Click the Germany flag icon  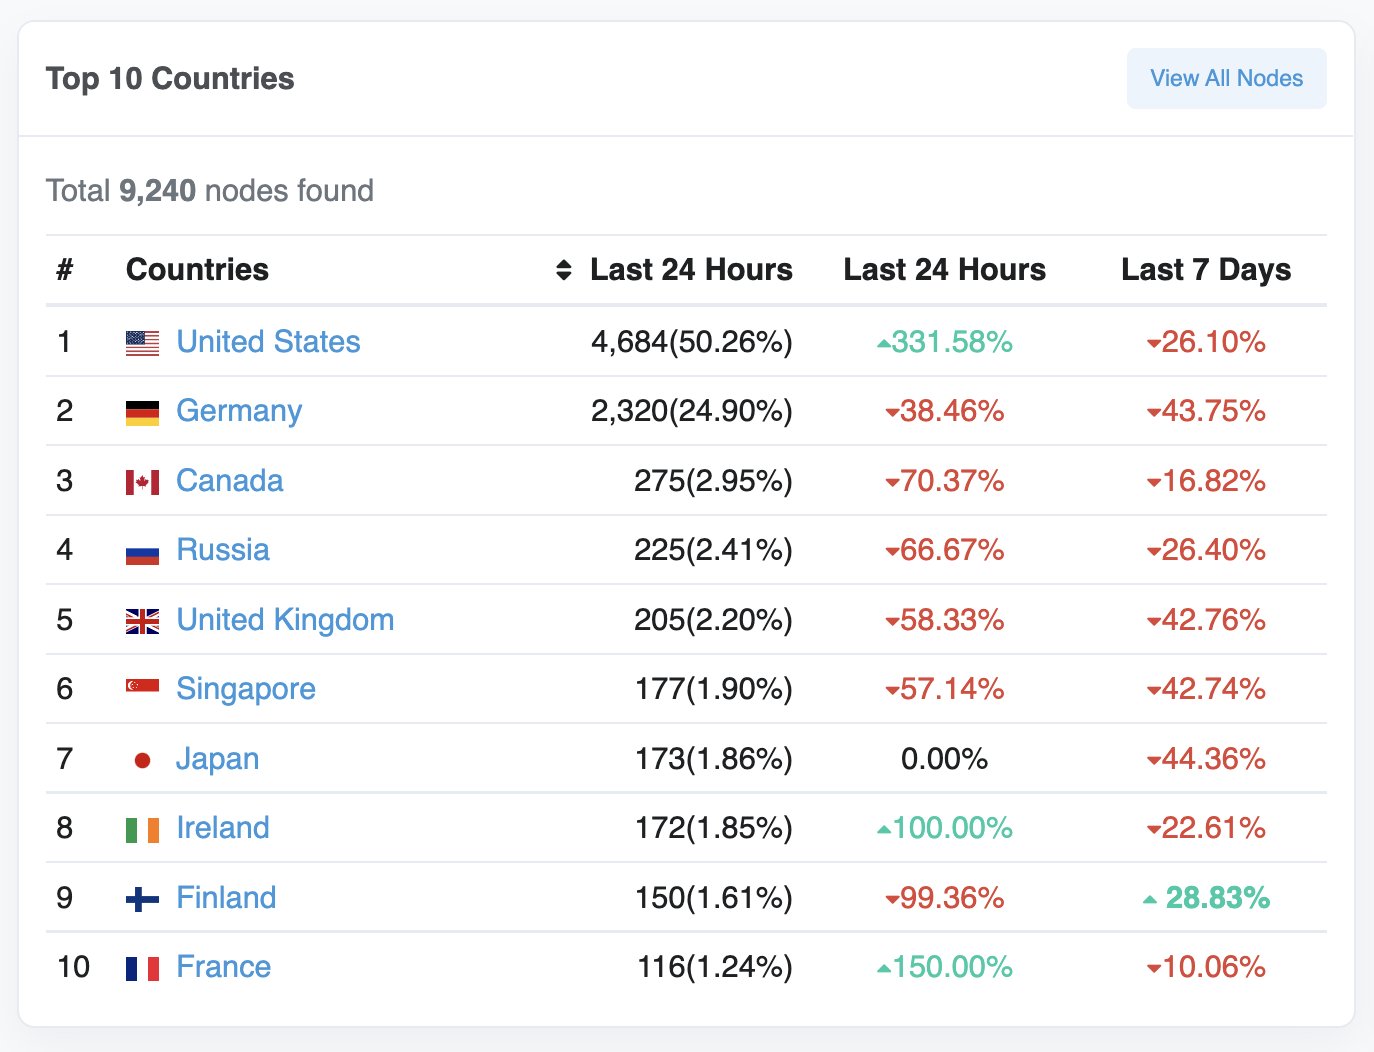(x=142, y=412)
